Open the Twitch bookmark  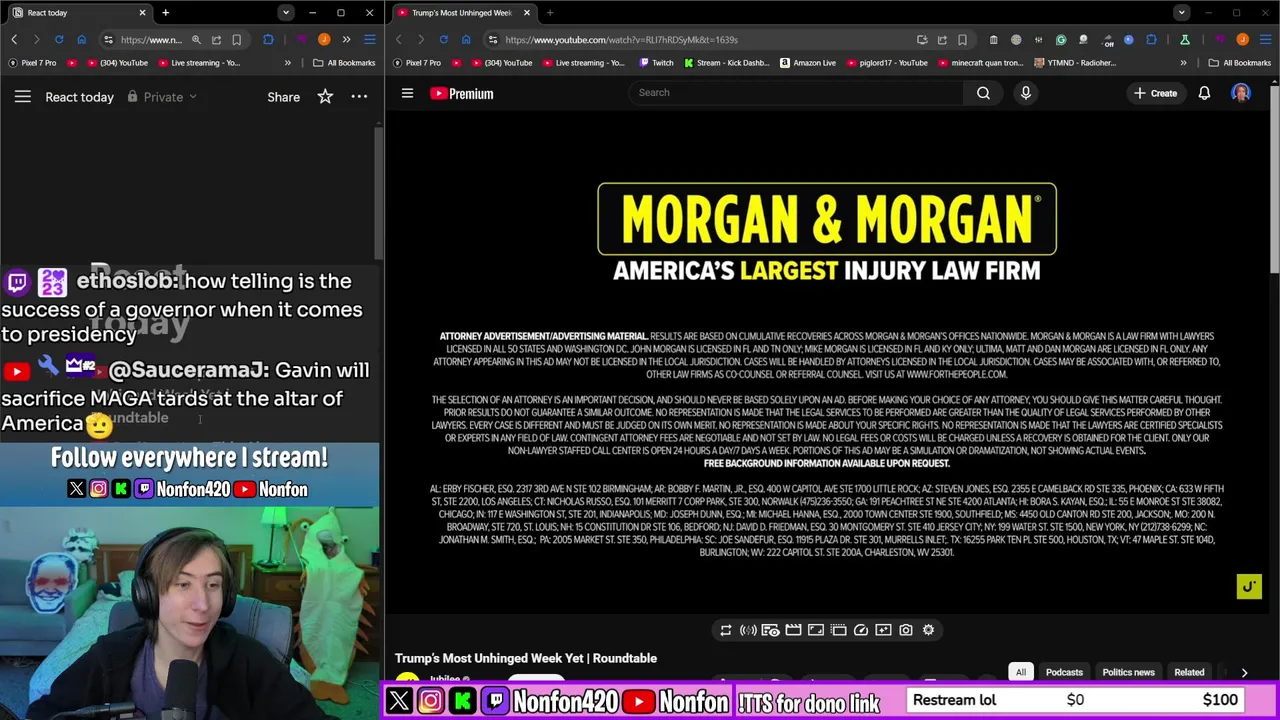point(654,62)
